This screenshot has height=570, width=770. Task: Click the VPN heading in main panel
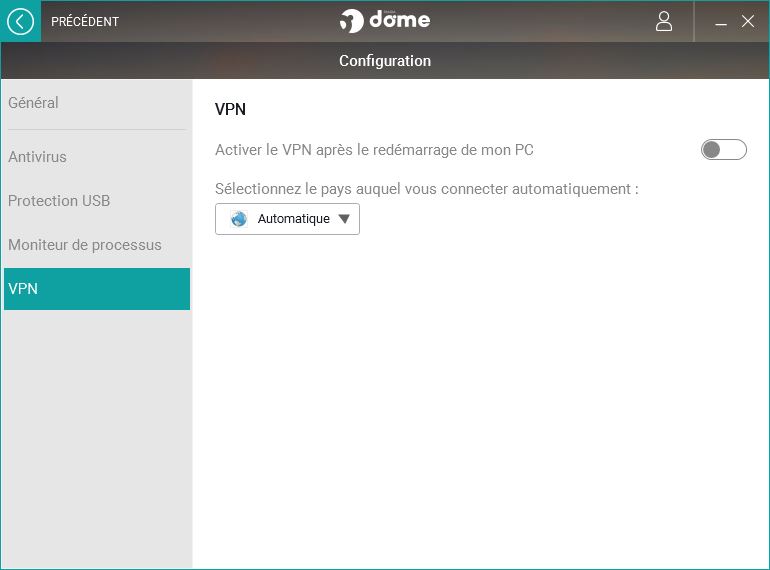coord(230,109)
